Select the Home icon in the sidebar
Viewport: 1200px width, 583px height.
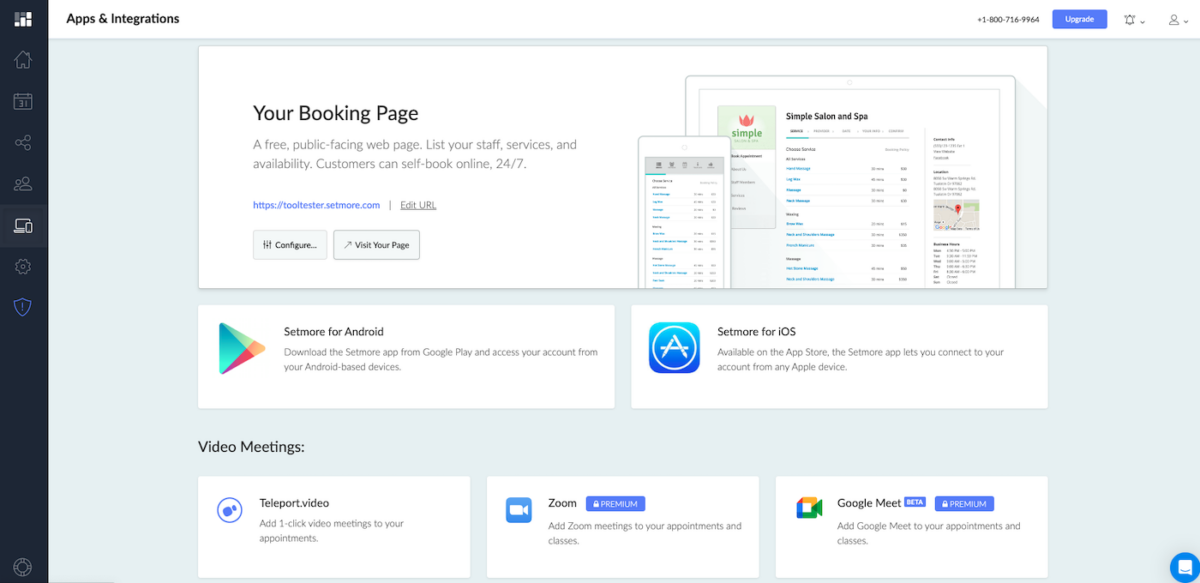point(23,60)
